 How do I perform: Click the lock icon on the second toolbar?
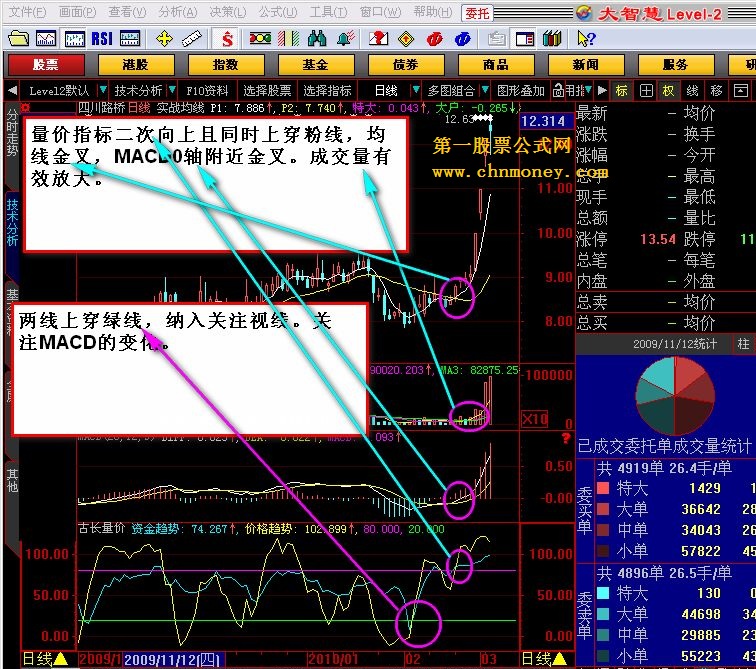(558, 91)
